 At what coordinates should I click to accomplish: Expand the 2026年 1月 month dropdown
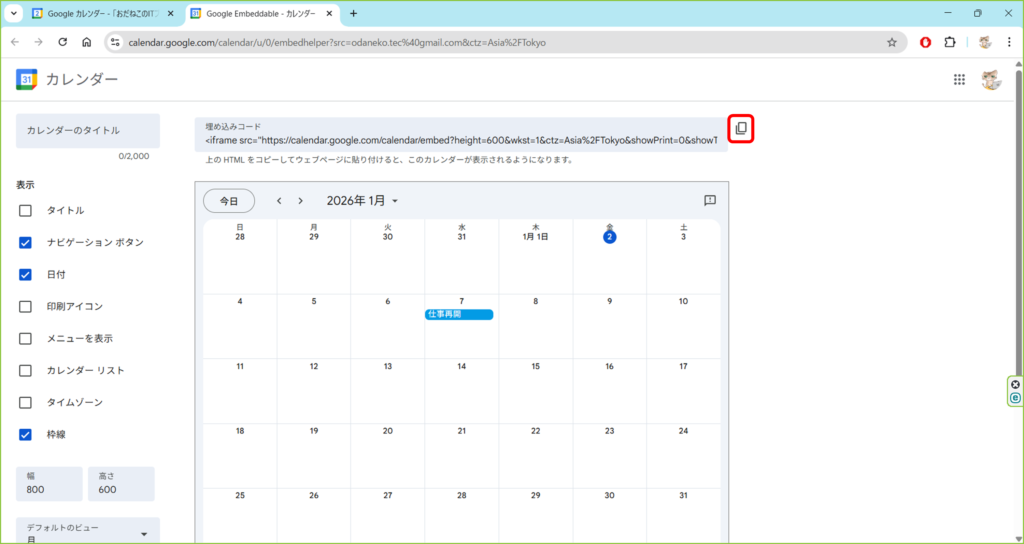pyautogui.click(x=362, y=201)
